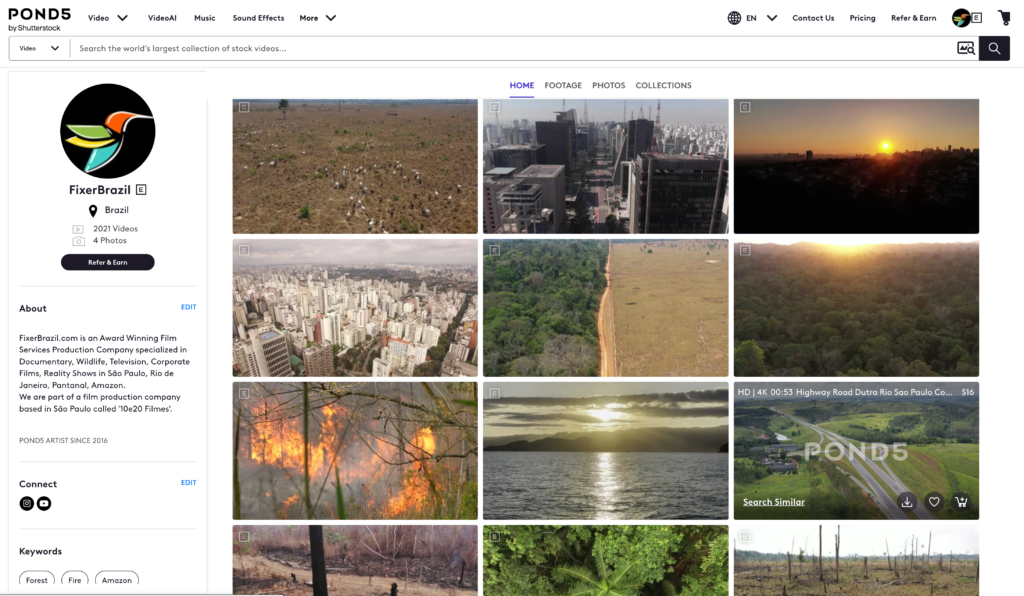Edit the Connect section
Viewport: 1024px width, 596px height.
pos(189,483)
